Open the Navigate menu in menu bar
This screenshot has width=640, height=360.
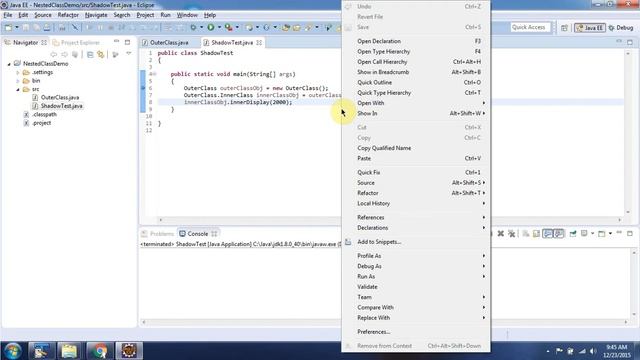(x=96, y=15)
